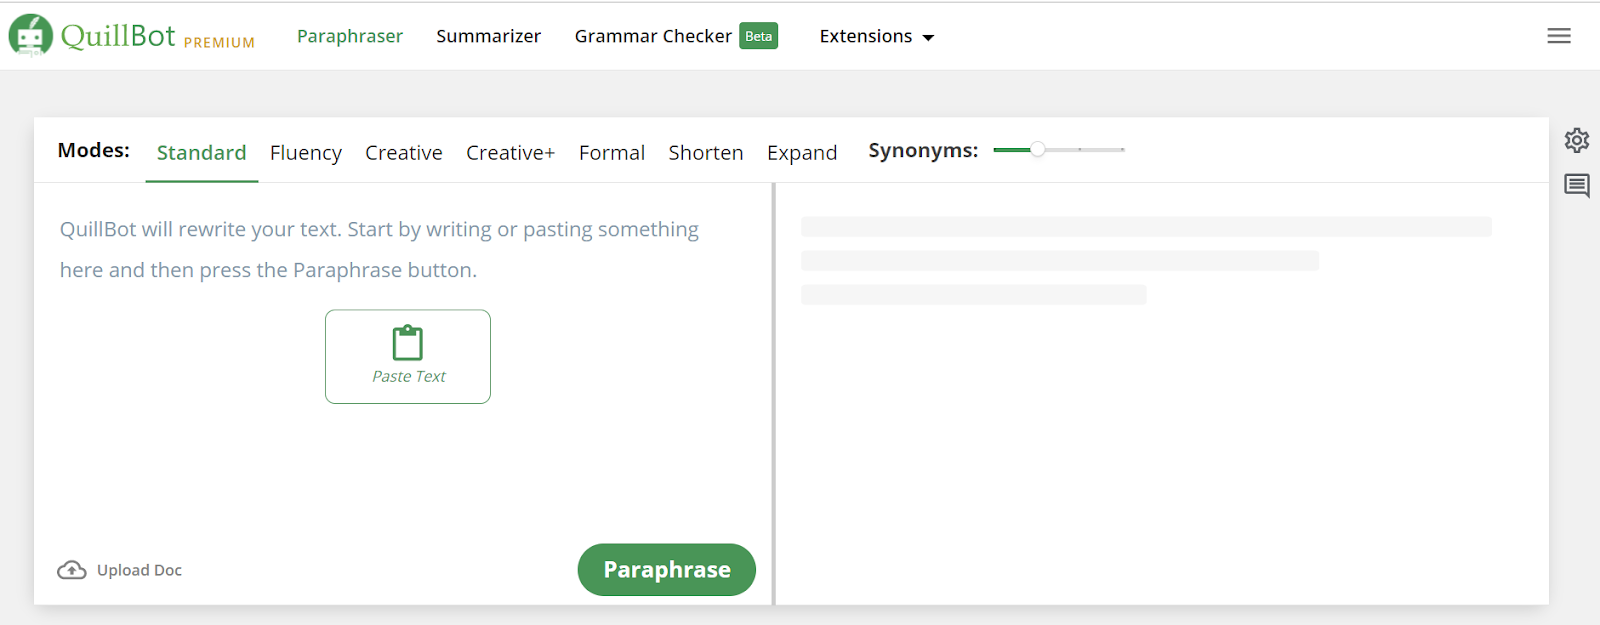
Task: Click the Synonyms slider handle
Action: coord(1038,149)
